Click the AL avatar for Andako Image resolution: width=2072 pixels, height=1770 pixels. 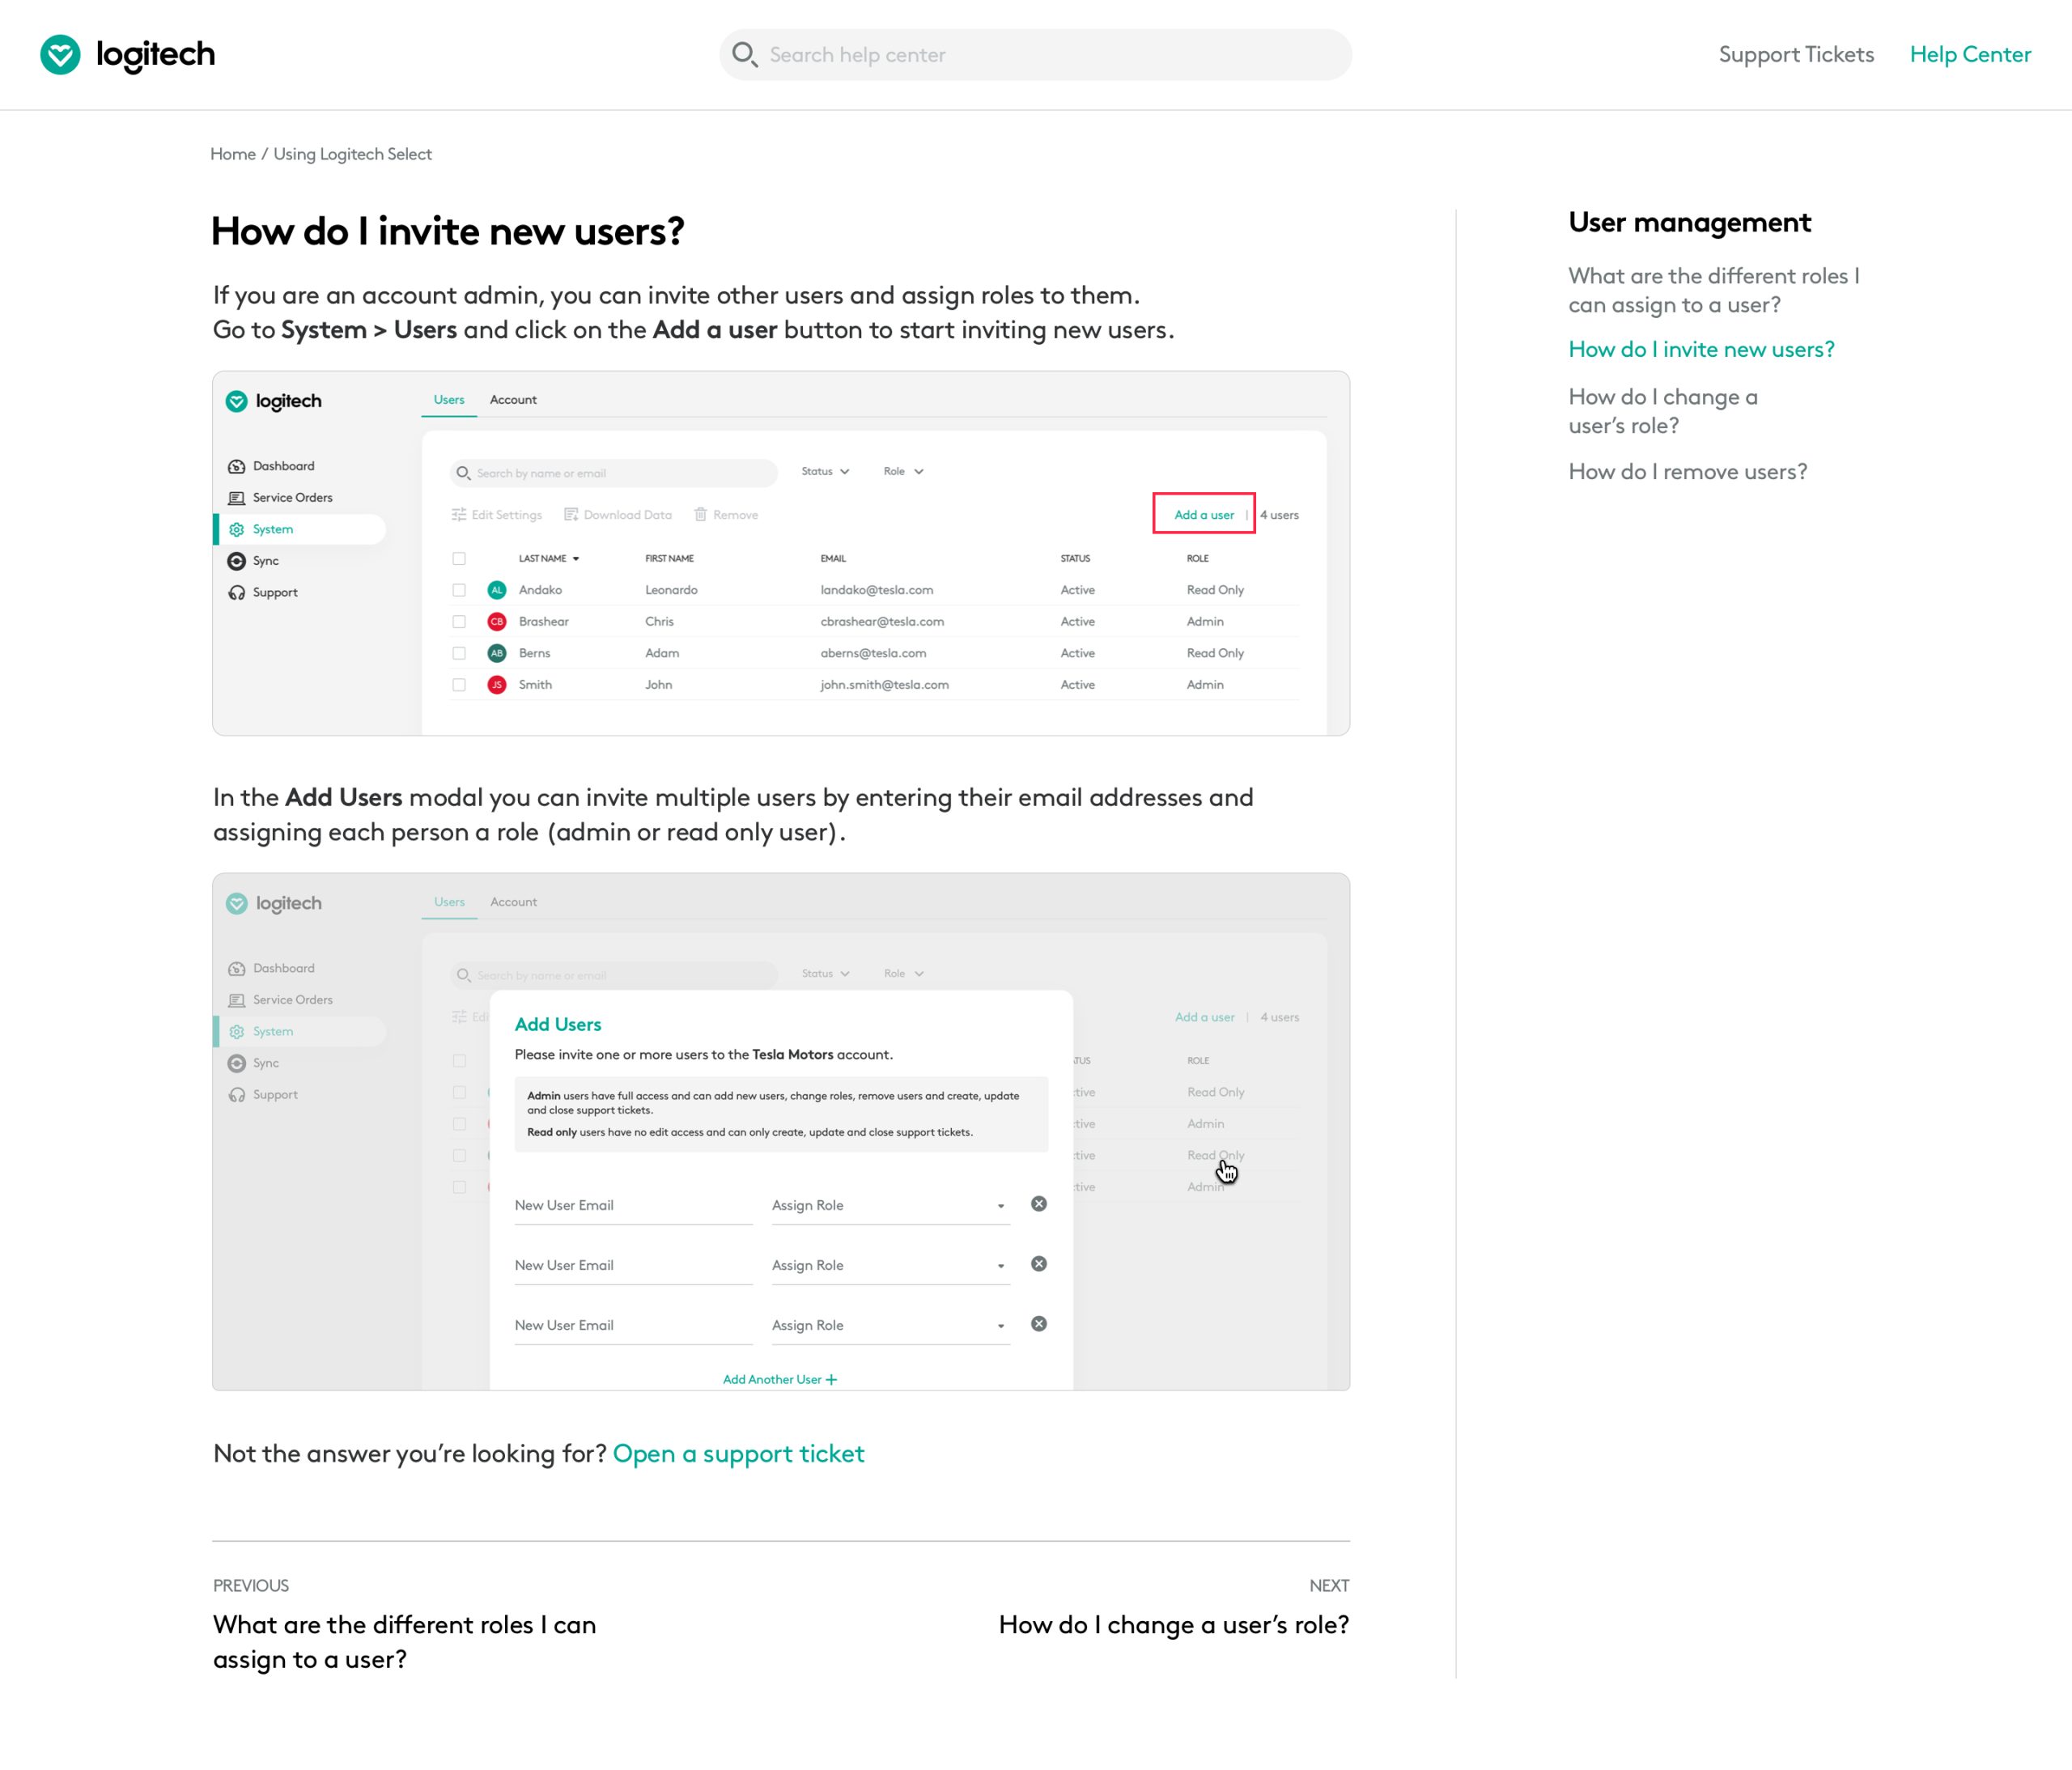(497, 590)
